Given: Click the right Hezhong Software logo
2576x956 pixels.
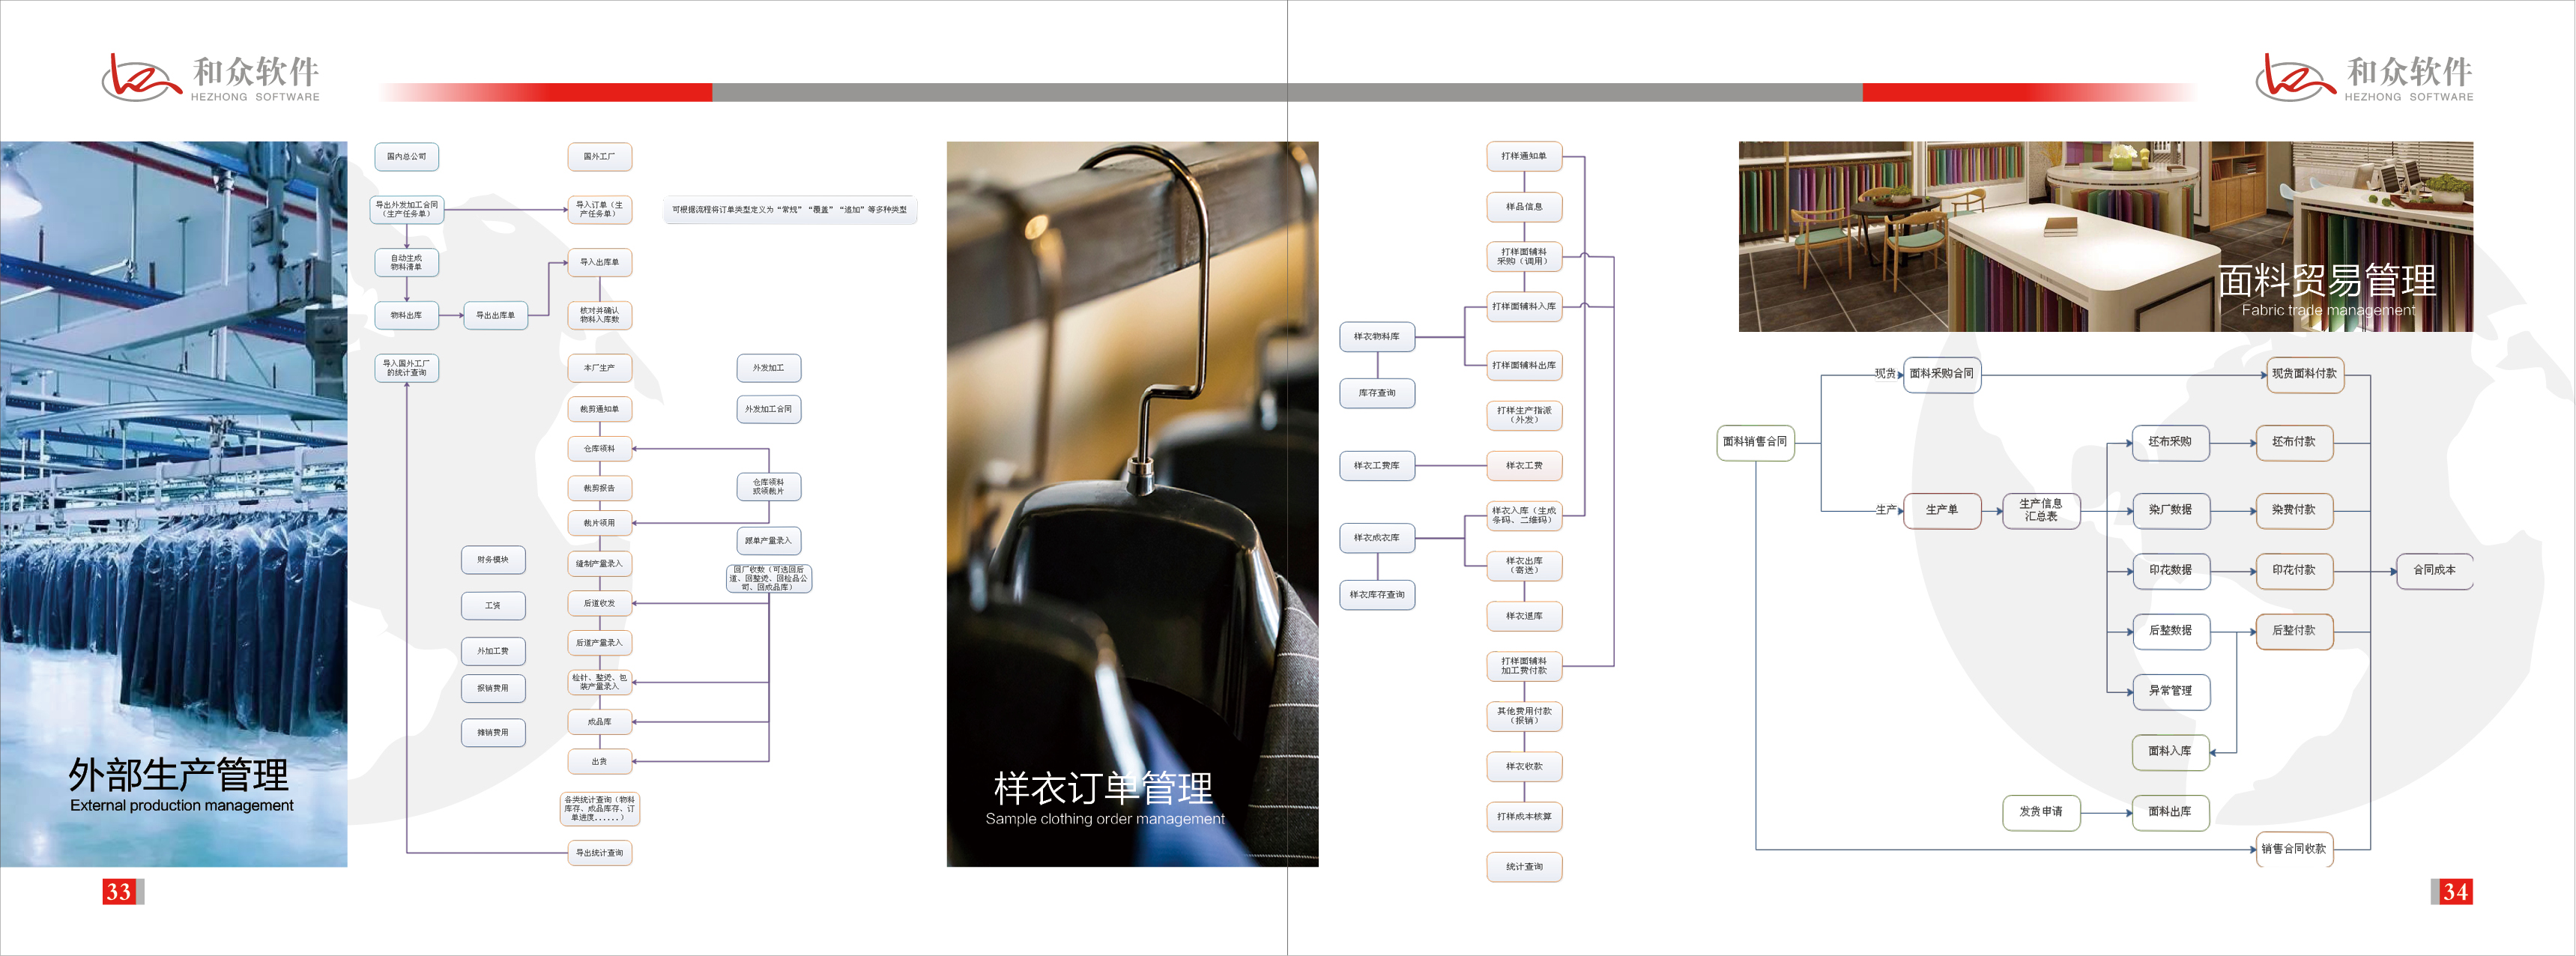Looking at the screenshot, I should coord(2364,77).
